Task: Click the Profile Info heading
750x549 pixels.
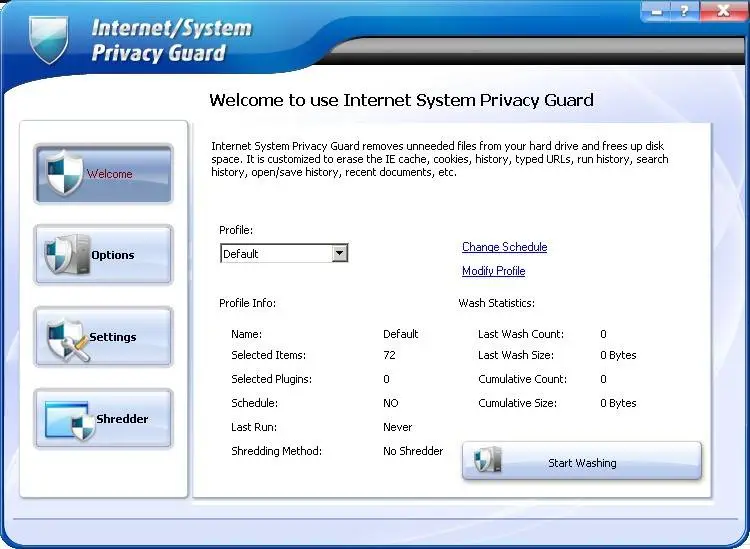Action: [x=247, y=303]
